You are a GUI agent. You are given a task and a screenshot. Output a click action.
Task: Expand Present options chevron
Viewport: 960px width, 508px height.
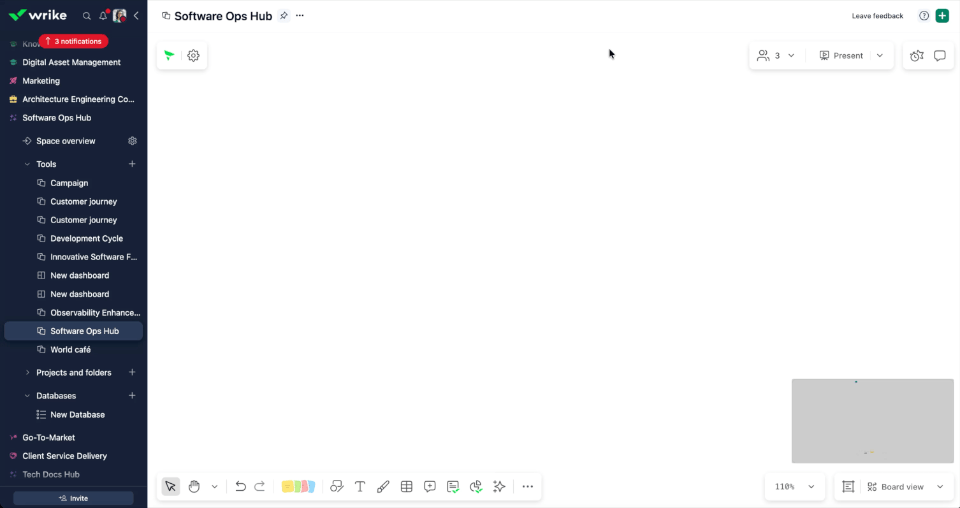click(880, 56)
